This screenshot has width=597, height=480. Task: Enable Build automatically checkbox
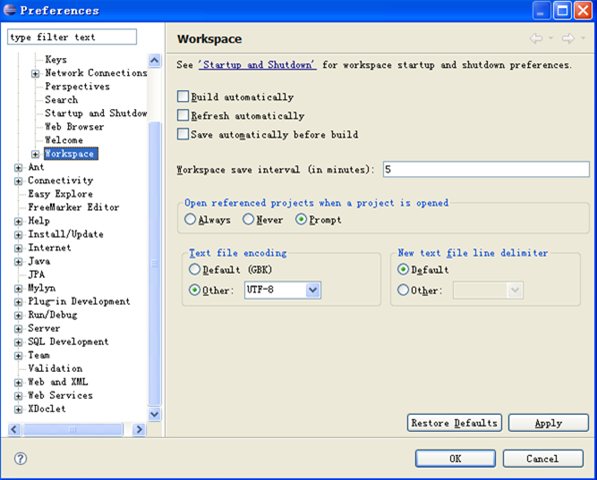pos(183,96)
